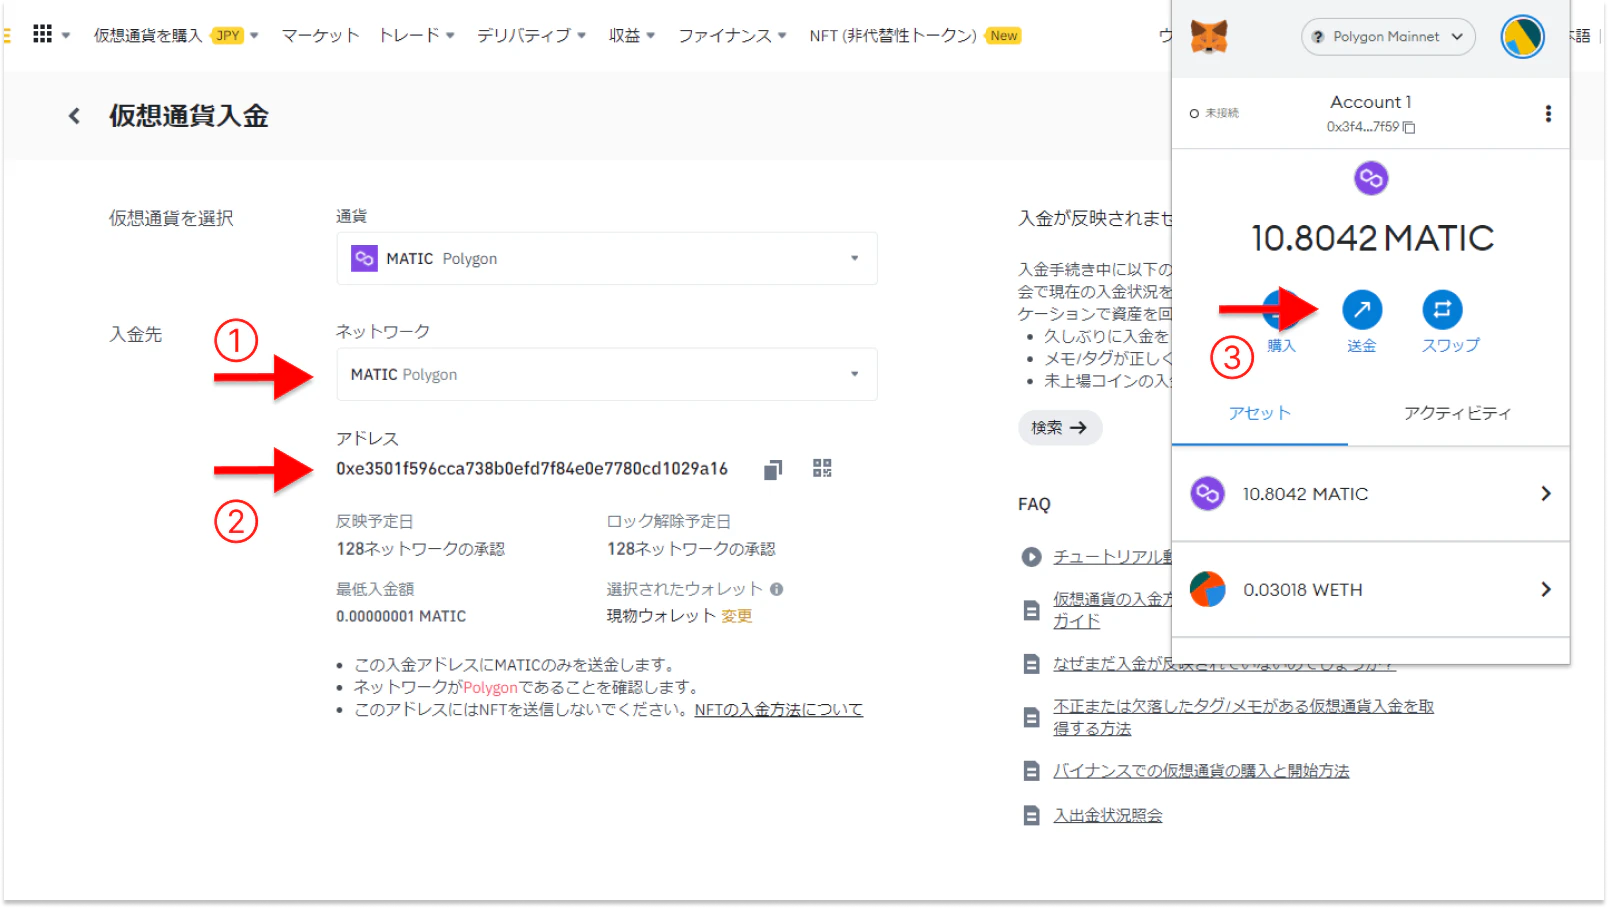Open the ネットワーク MATIC Polygon dropdown
This screenshot has height=908, width=1608.
coord(607,374)
